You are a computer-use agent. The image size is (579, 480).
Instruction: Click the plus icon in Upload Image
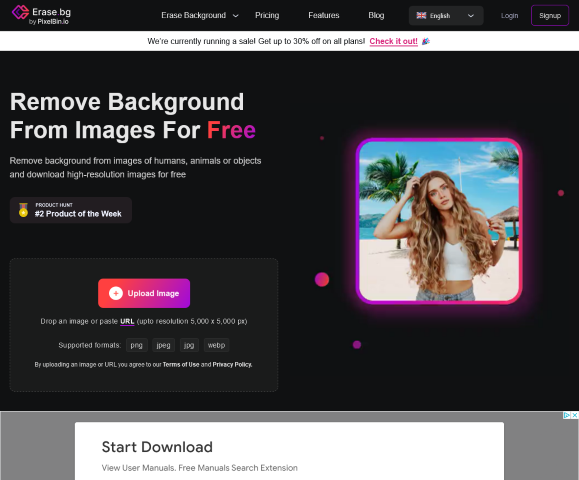pos(116,293)
